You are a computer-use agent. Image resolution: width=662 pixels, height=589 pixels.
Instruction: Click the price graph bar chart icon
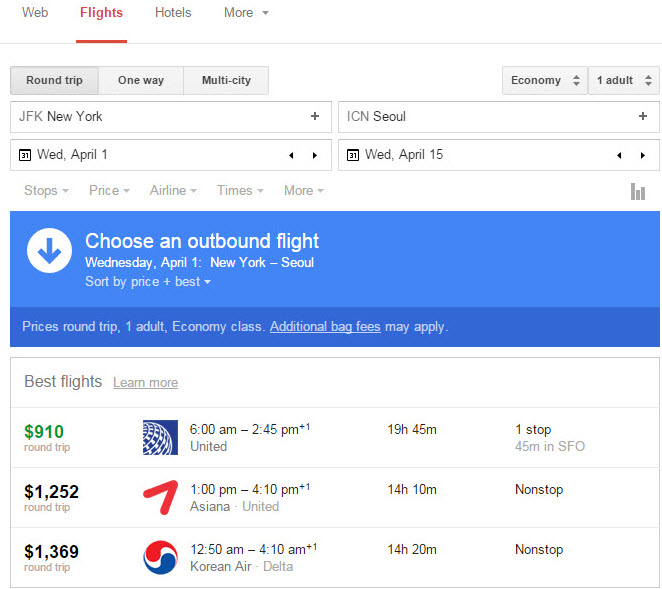[638, 191]
